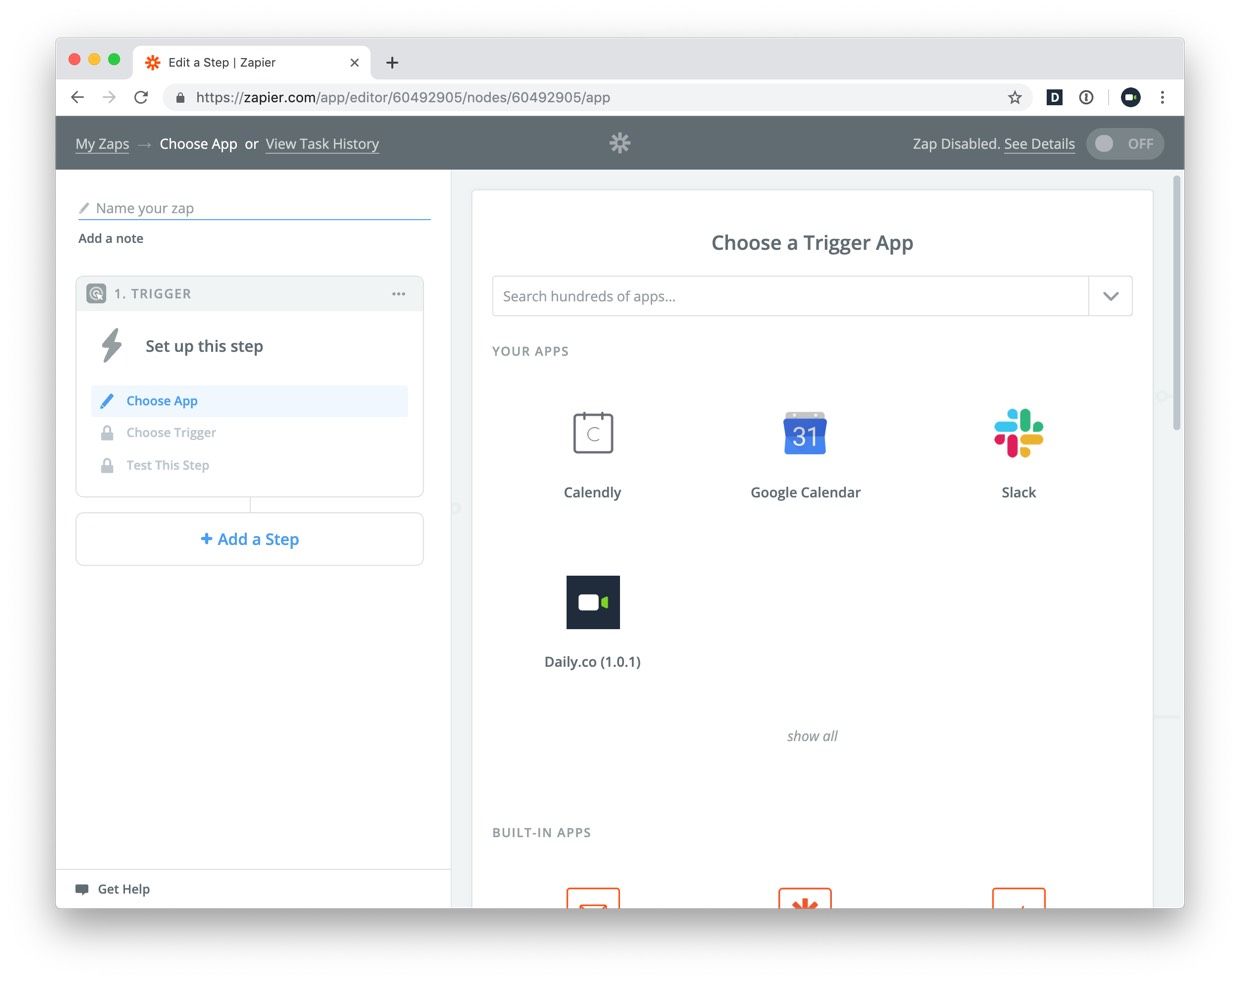Click the Daily.co browser extension icon
The height and width of the screenshot is (982, 1240).
point(1131,97)
